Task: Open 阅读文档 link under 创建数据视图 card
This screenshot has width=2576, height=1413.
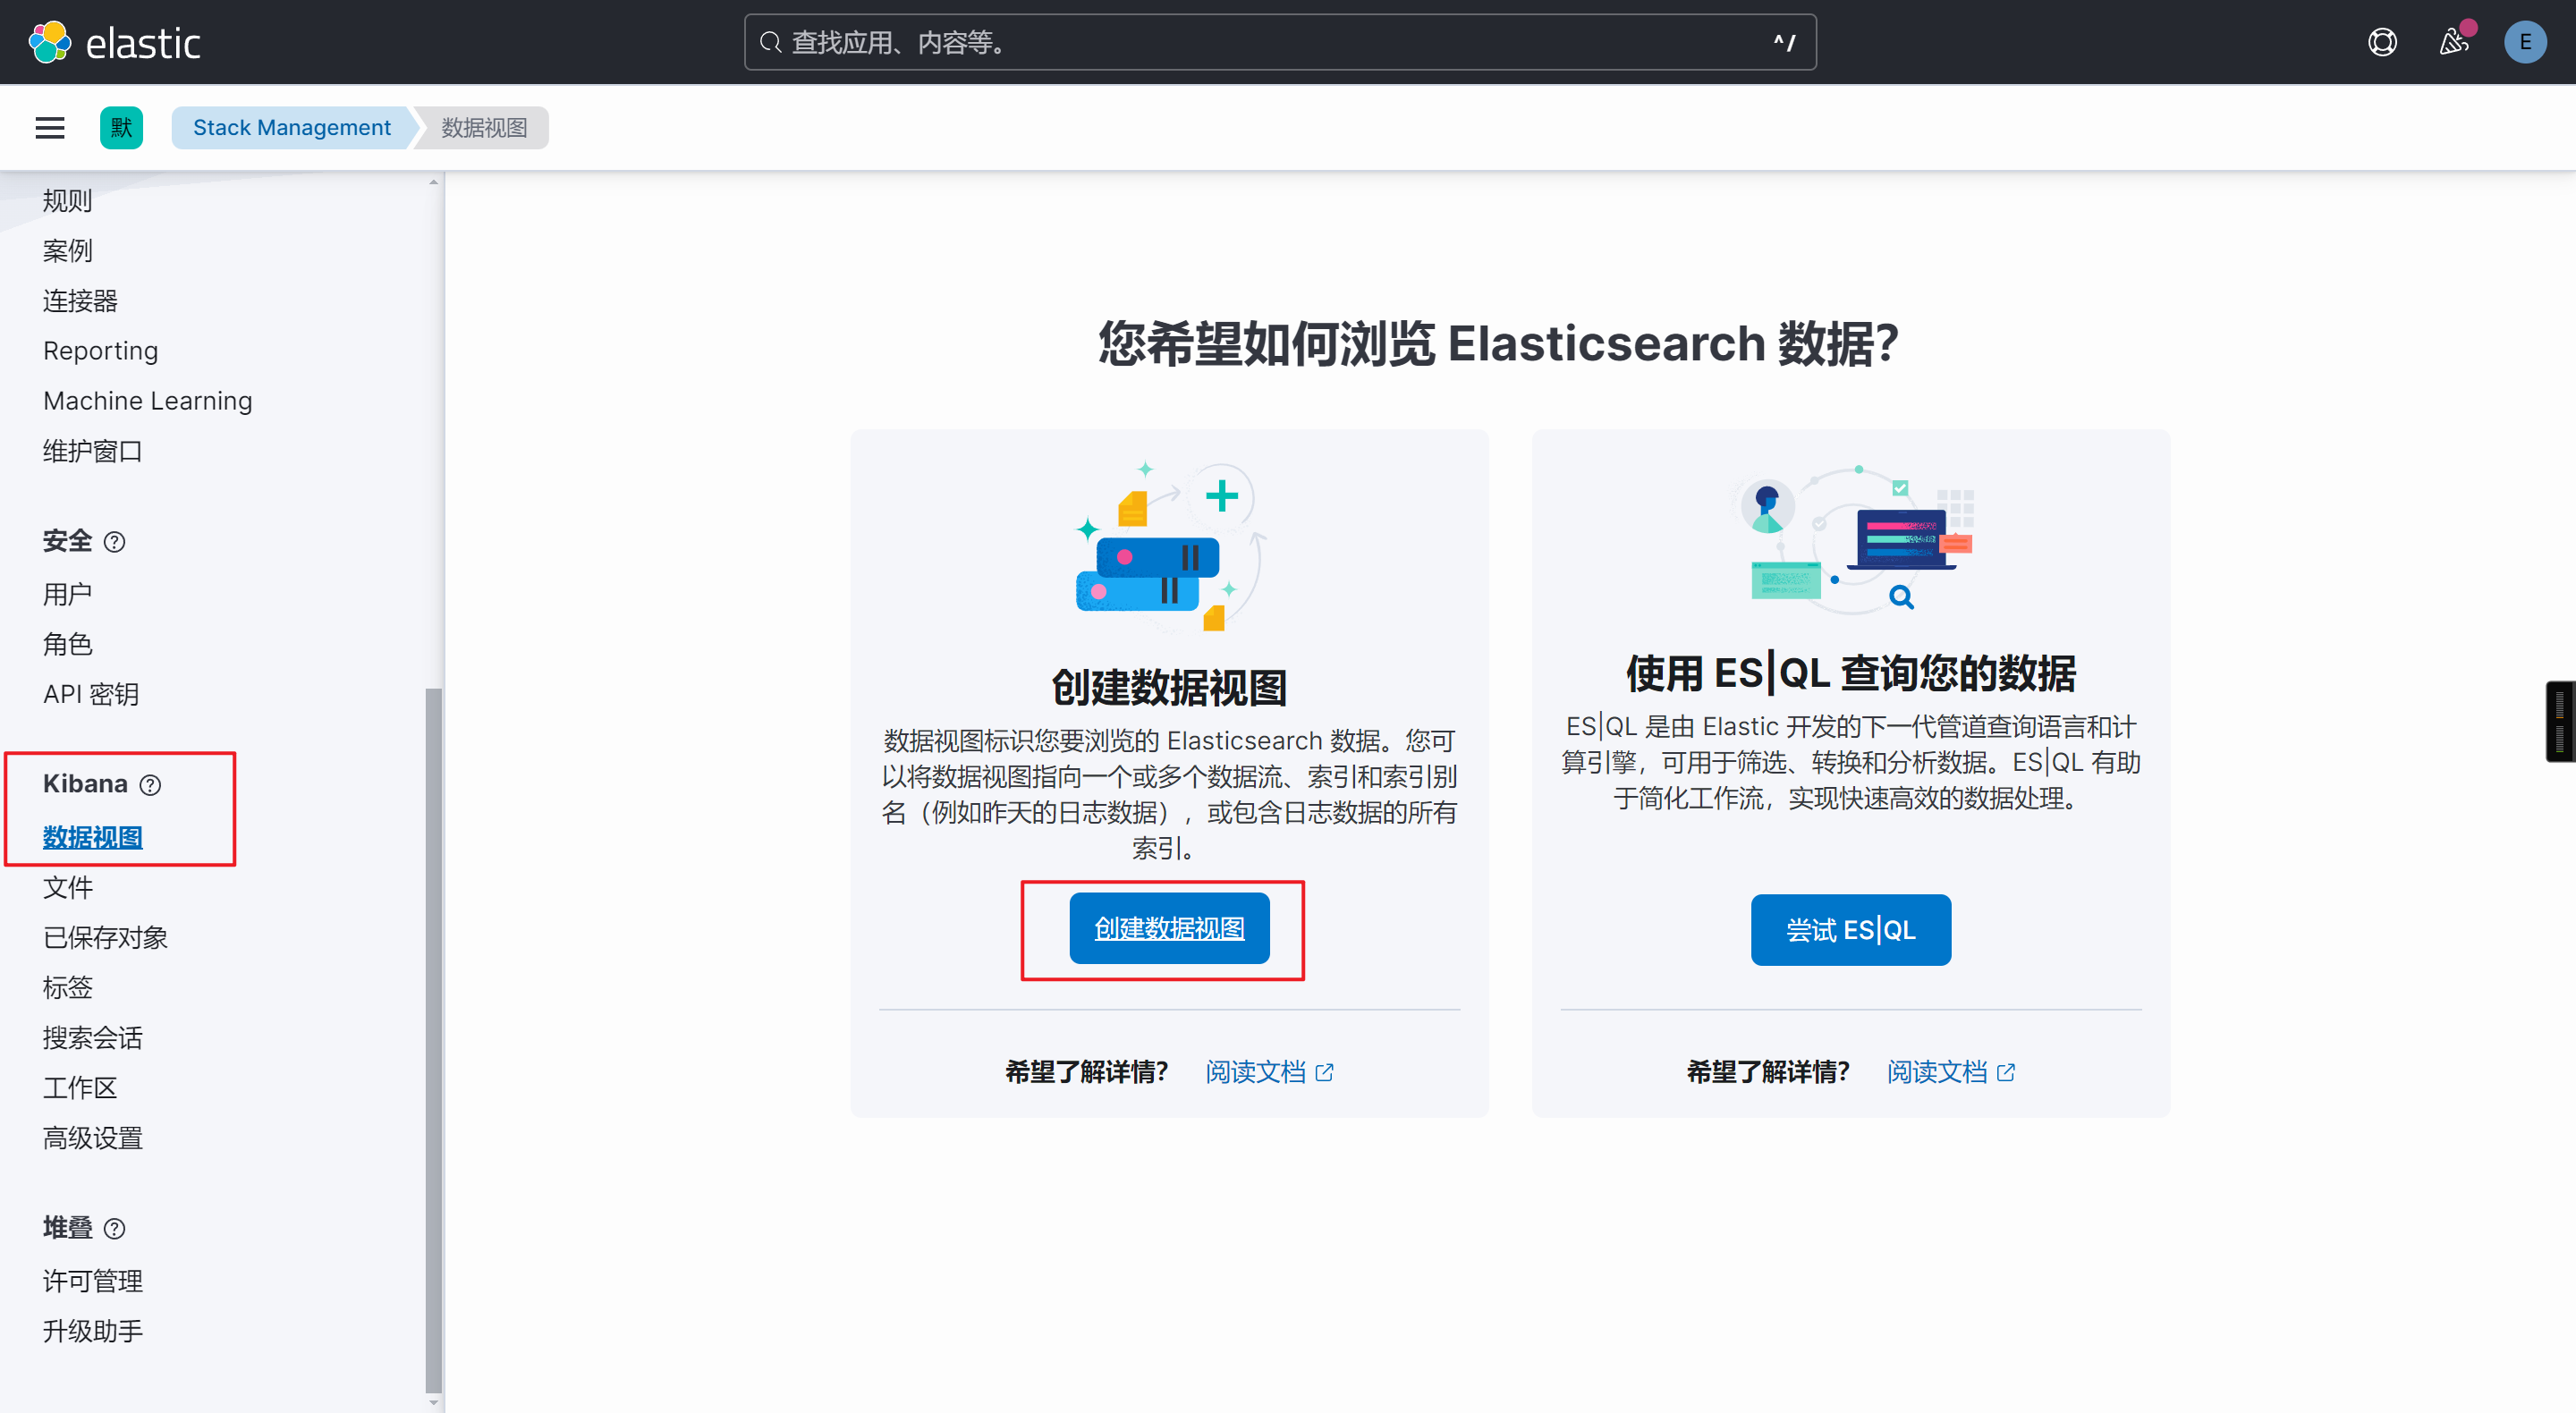Action: click(x=1256, y=1073)
